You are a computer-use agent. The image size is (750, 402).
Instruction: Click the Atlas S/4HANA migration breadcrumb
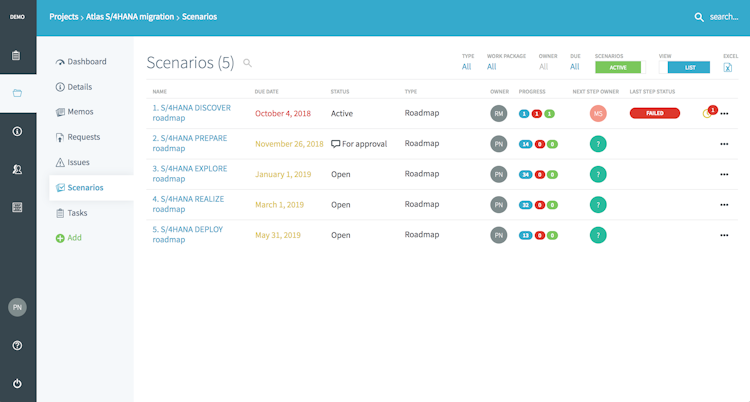tap(130, 17)
